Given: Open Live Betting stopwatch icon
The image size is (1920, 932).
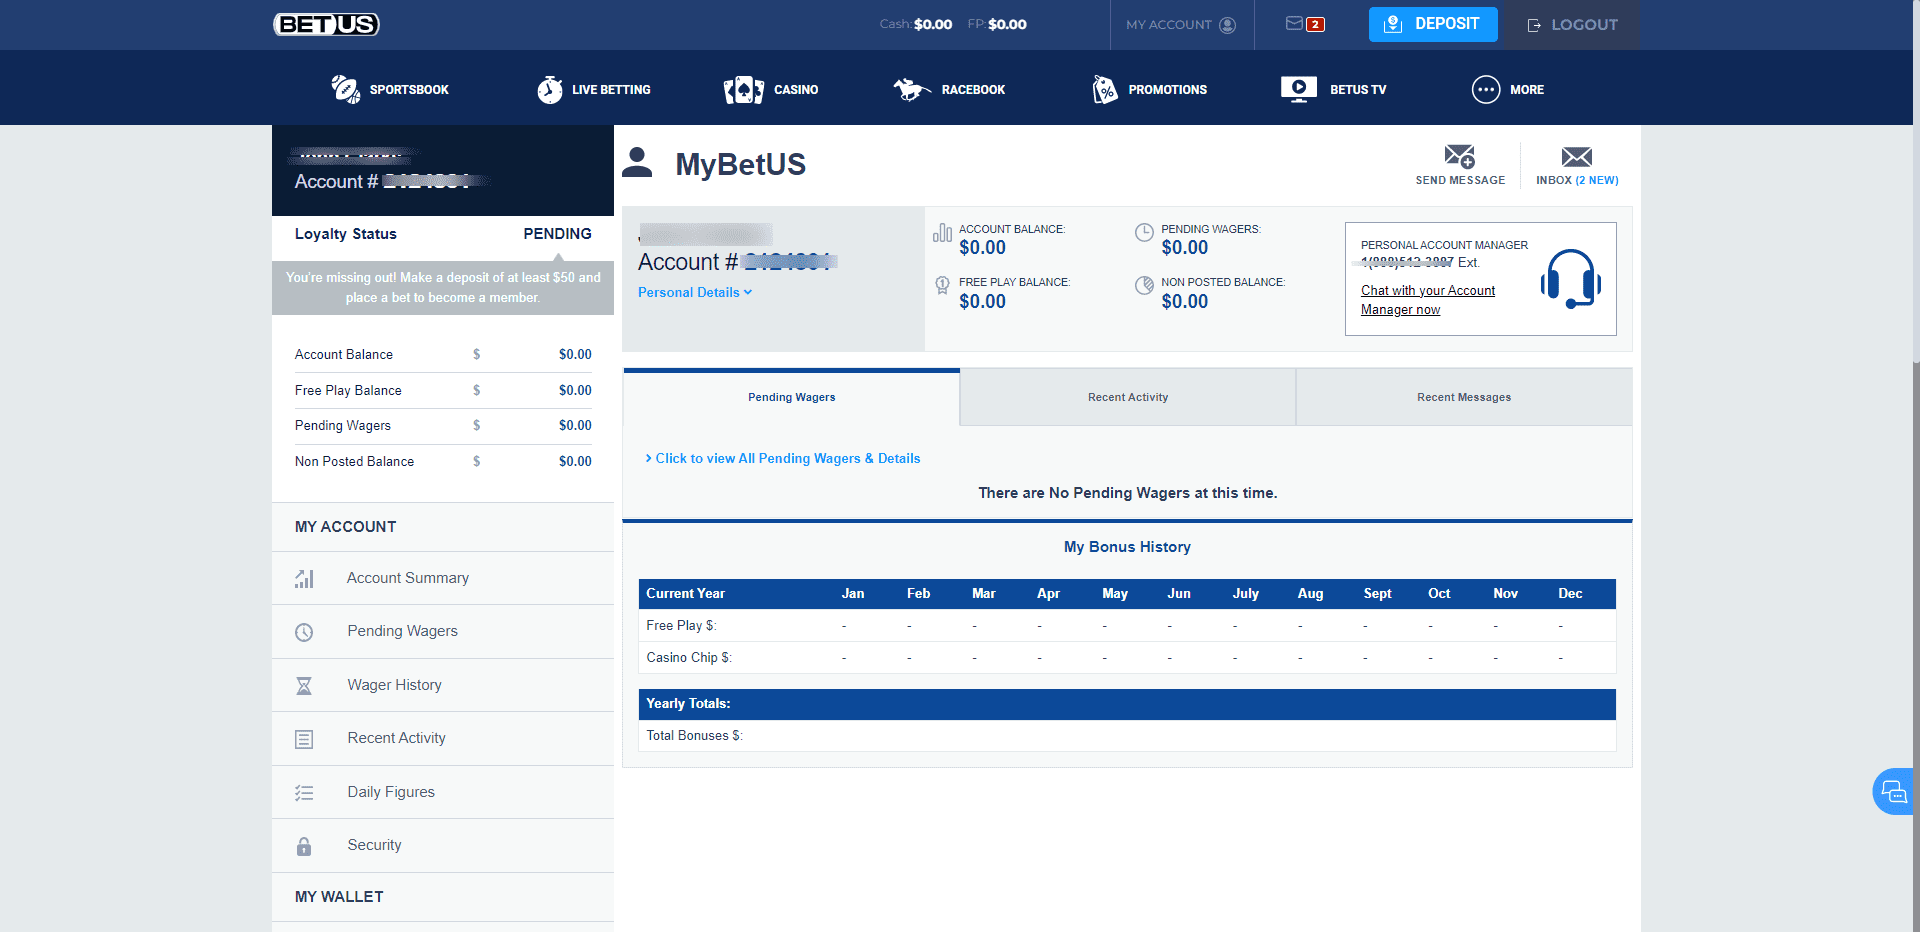Looking at the screenshot, I should click(549, 89).
